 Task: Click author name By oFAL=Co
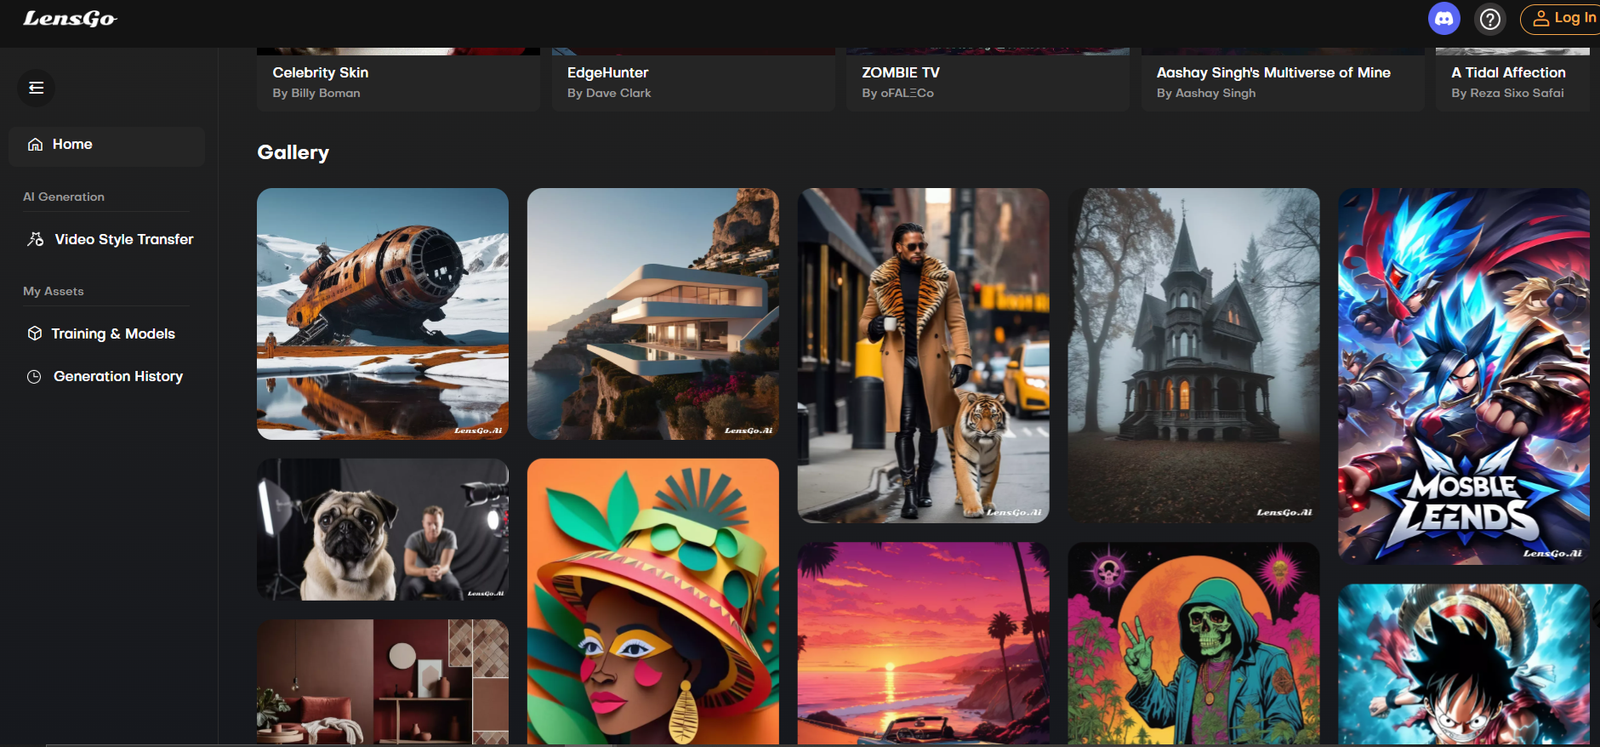pyautogui.click(x=898, y=93)
